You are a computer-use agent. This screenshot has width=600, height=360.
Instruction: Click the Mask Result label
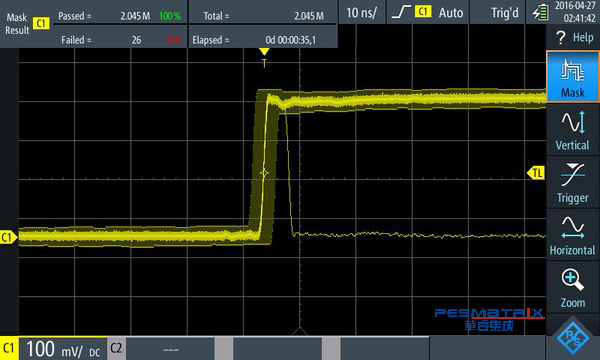click(17, 23)
